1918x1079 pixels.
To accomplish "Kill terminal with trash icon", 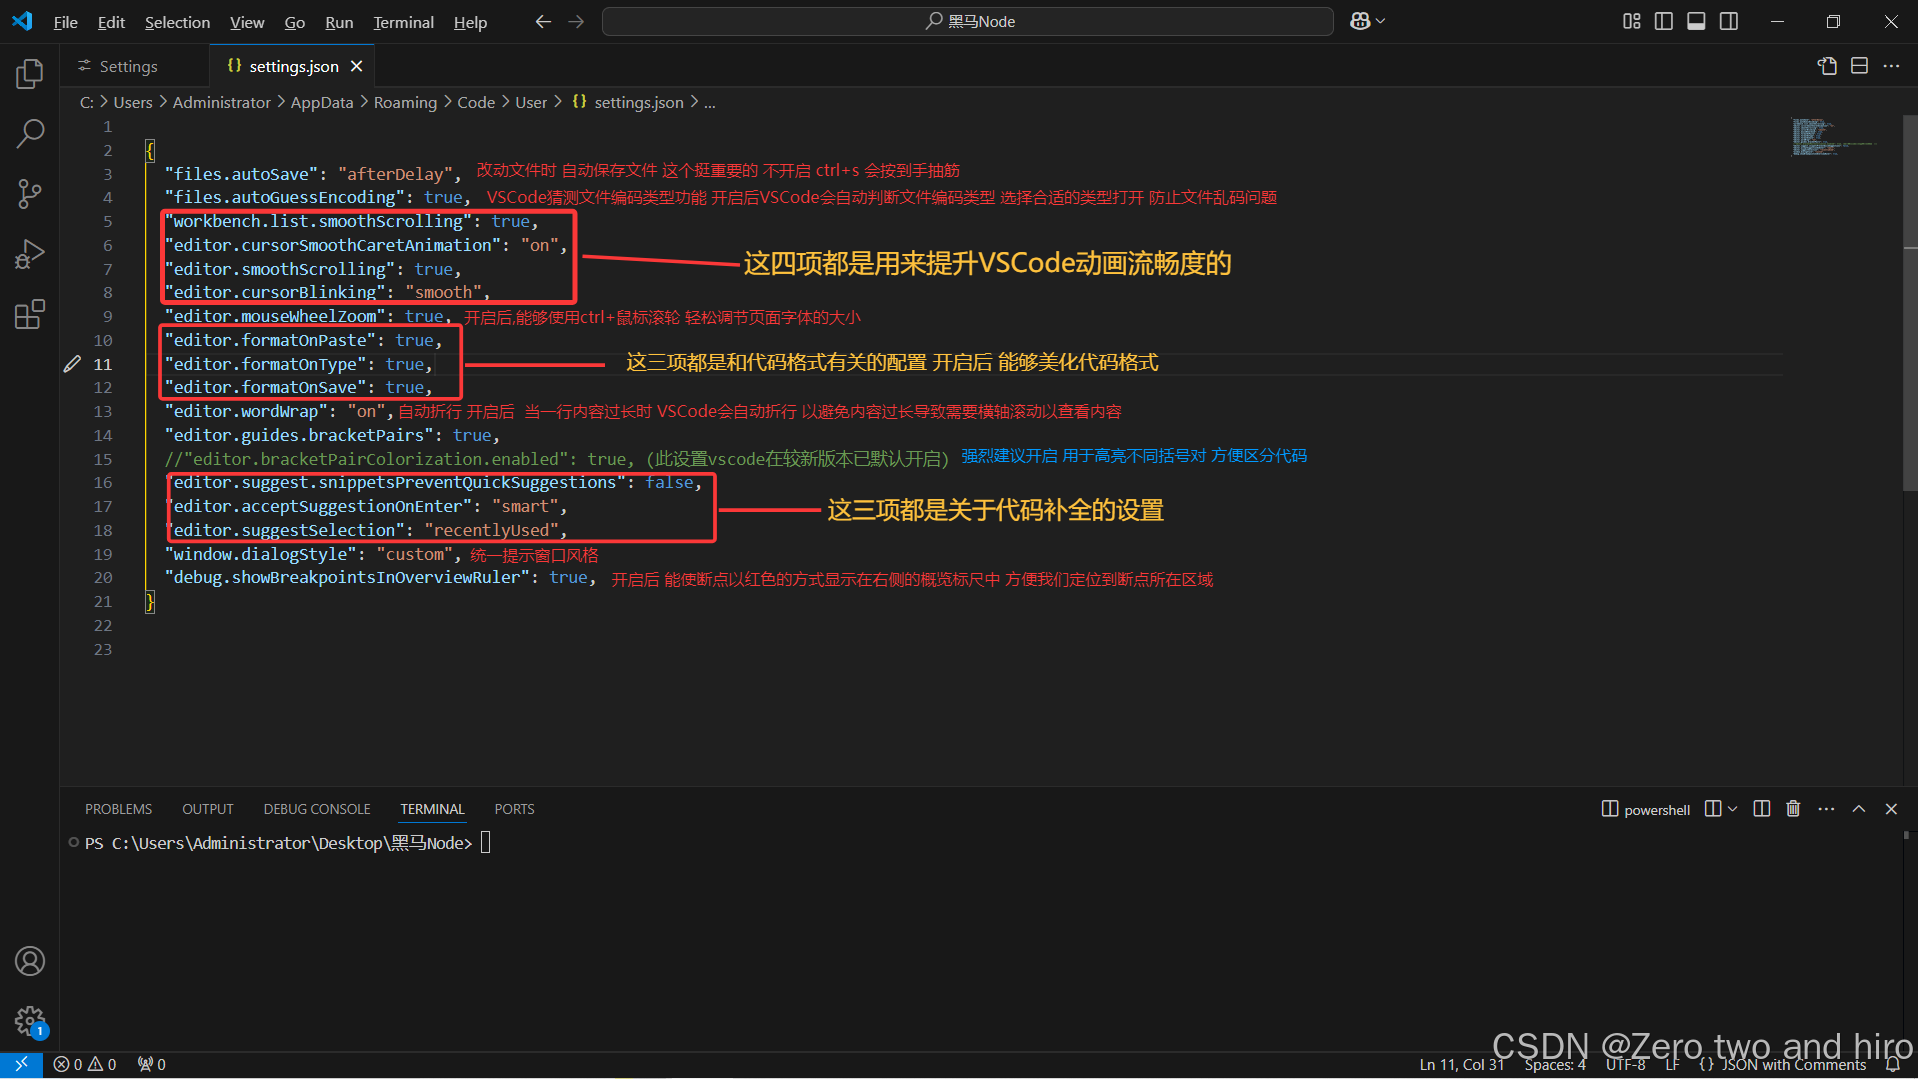I will tap(1793, 809).
